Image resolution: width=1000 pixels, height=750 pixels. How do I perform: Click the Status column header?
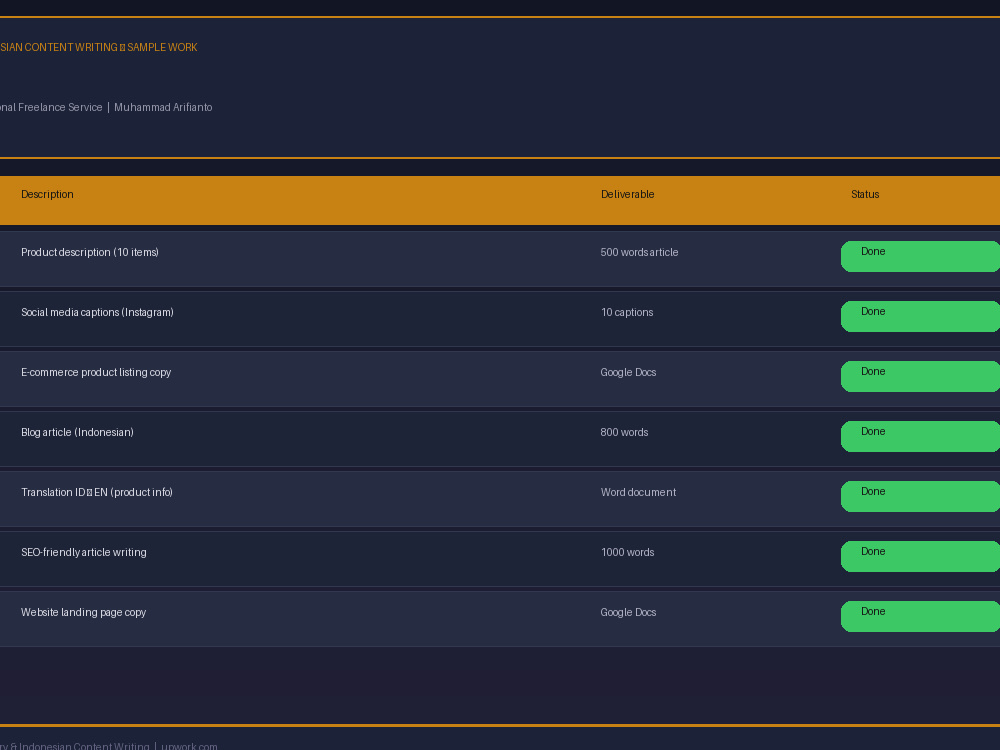click(865, 195)
